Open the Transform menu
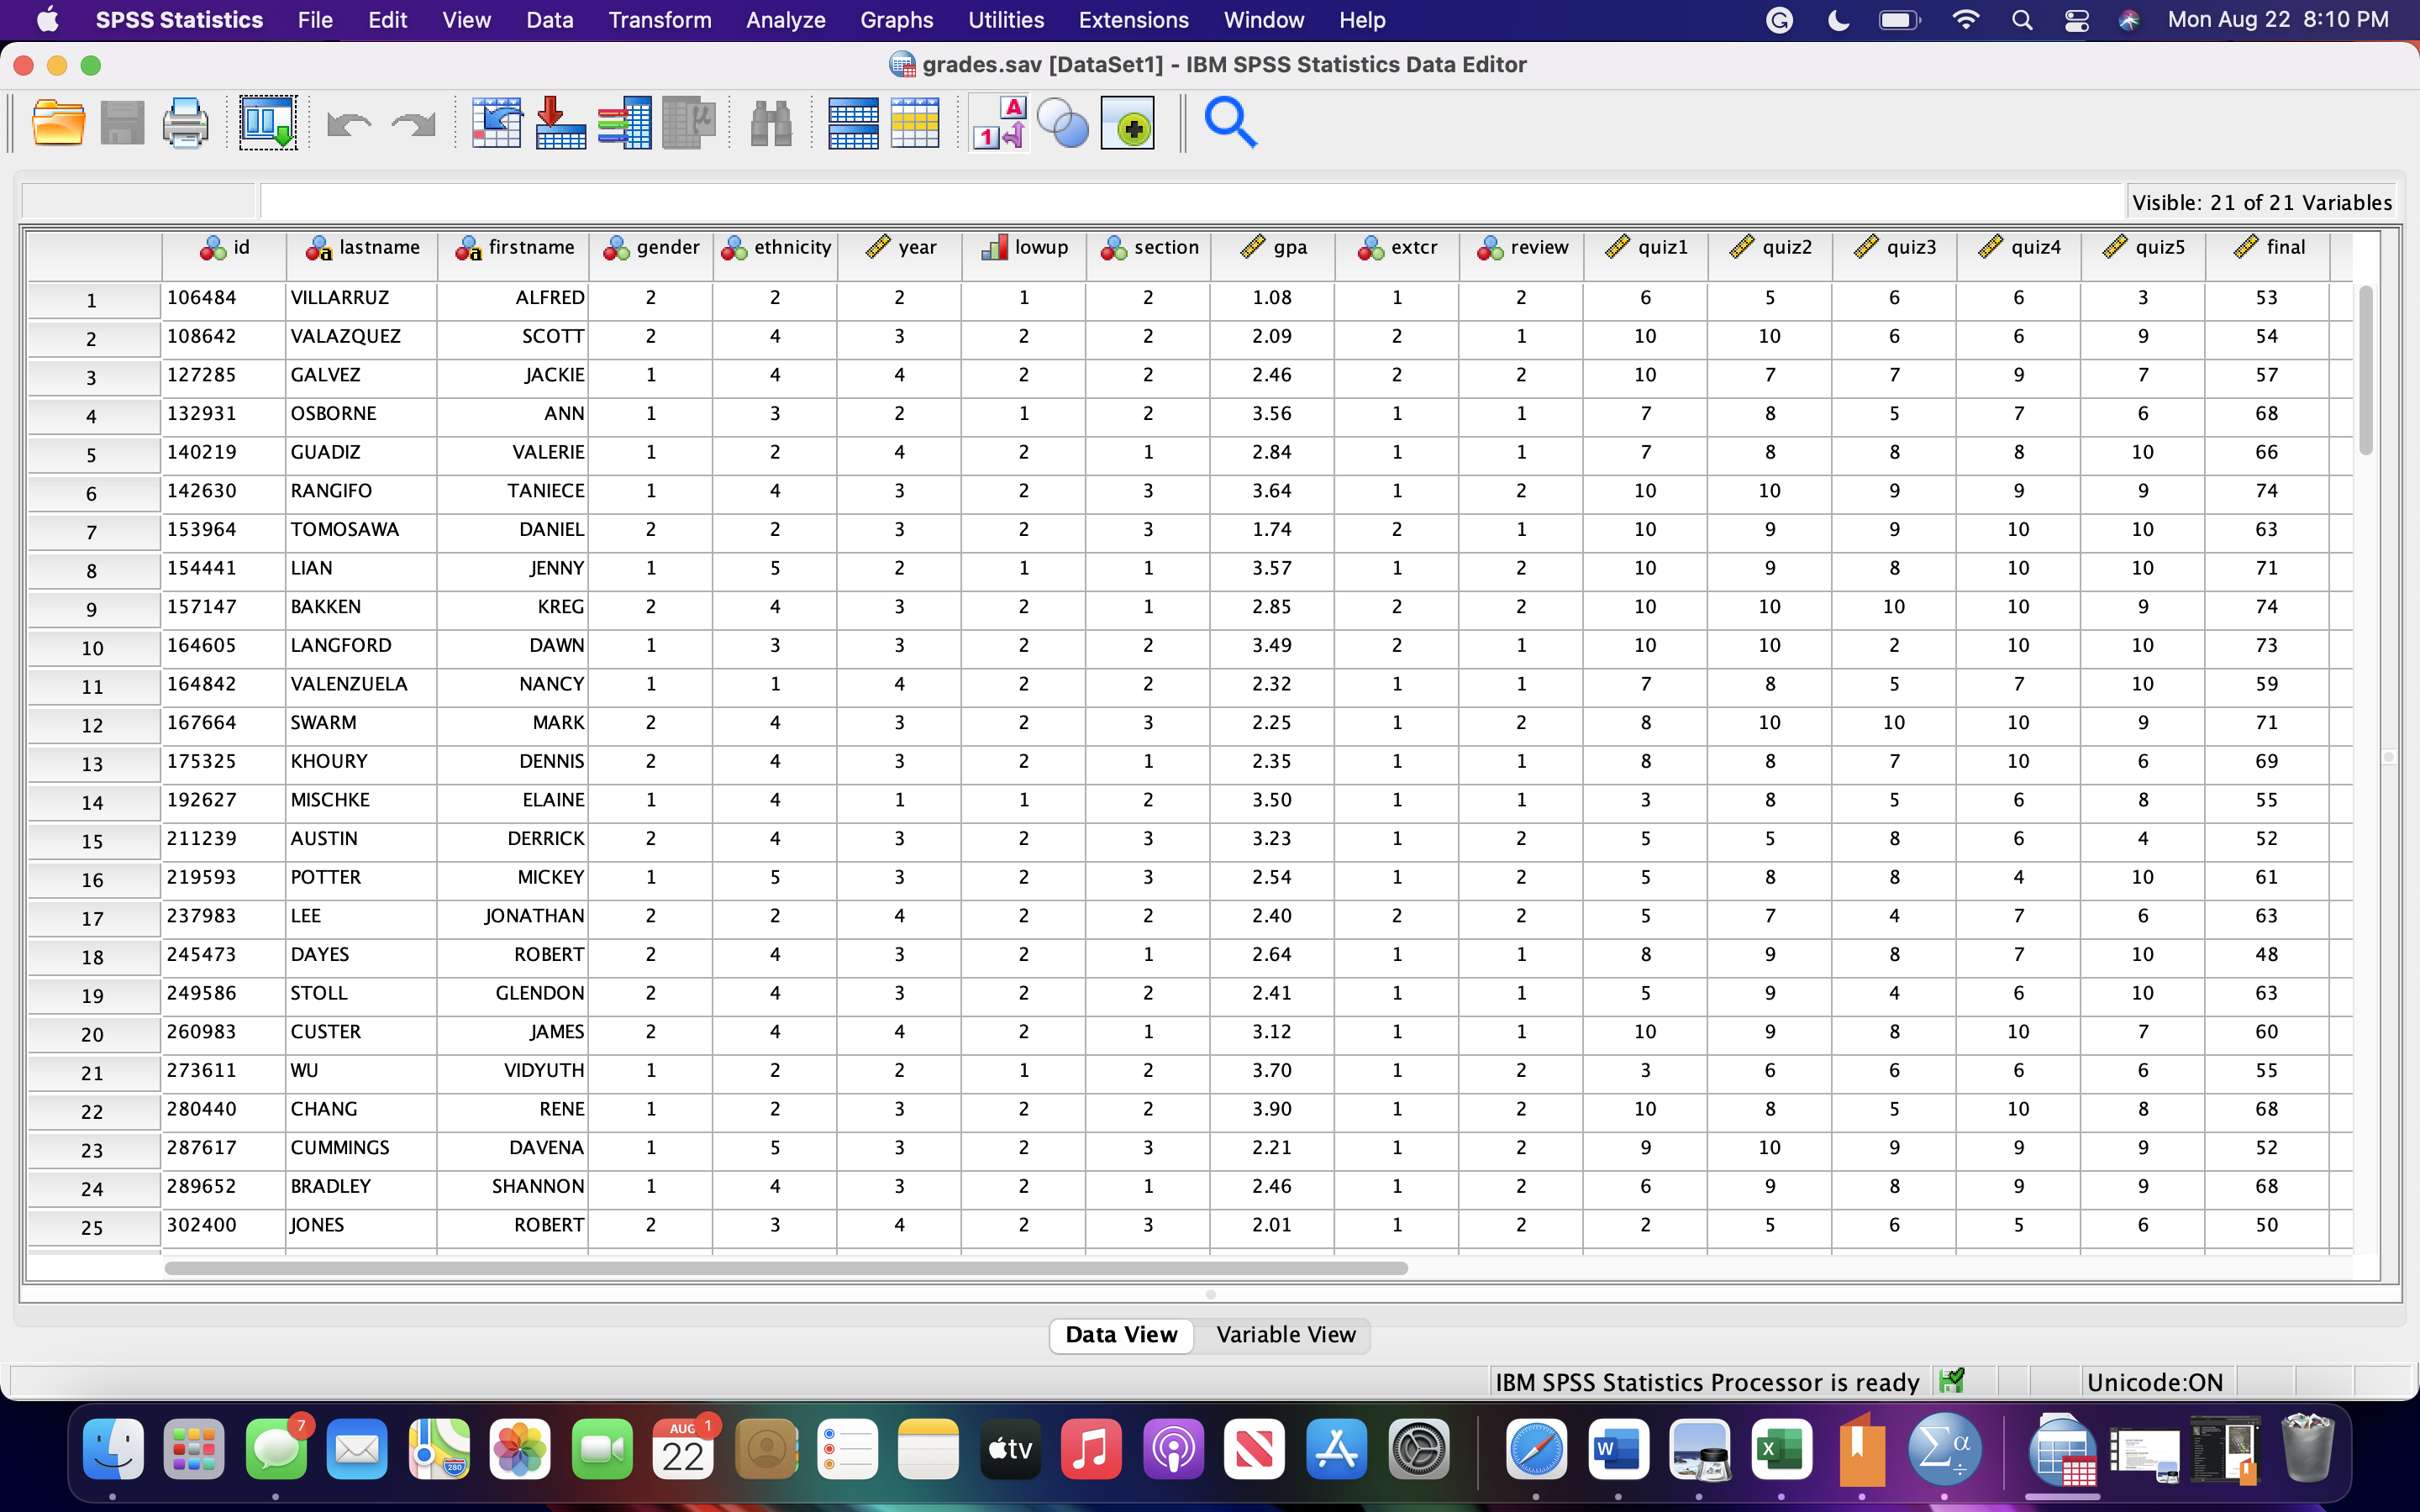Screen dimensions: 2420x1512 659,19
